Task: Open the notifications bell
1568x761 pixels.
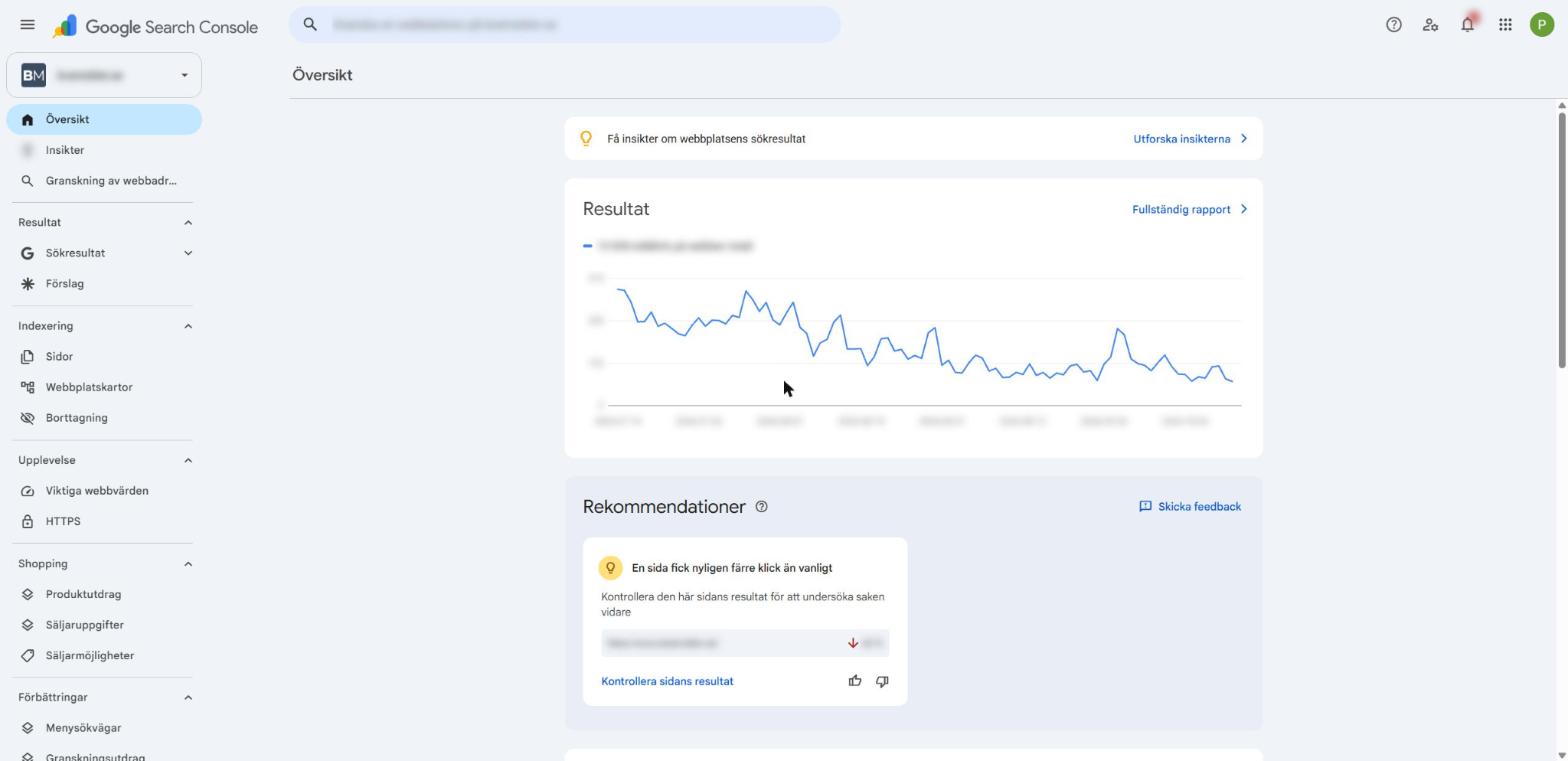Action: [x=1467, y=25]
